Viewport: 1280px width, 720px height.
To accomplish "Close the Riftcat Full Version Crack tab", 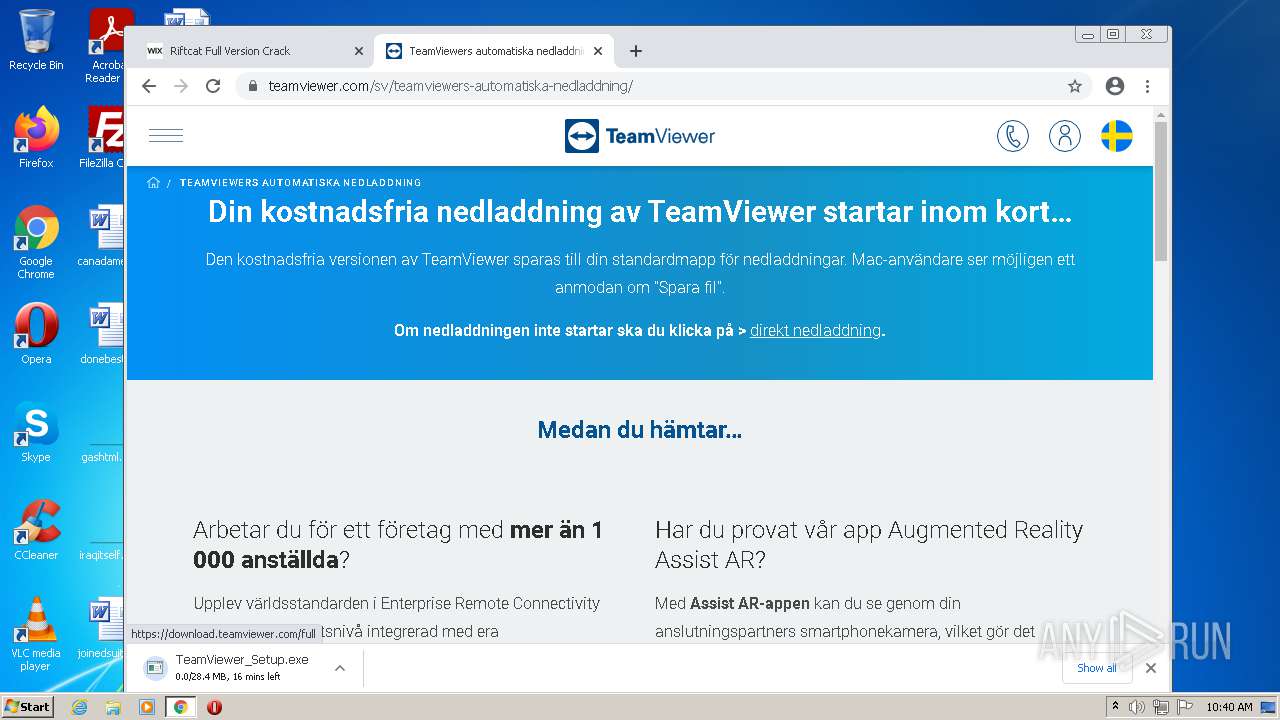I will click(x=359, y=51).
